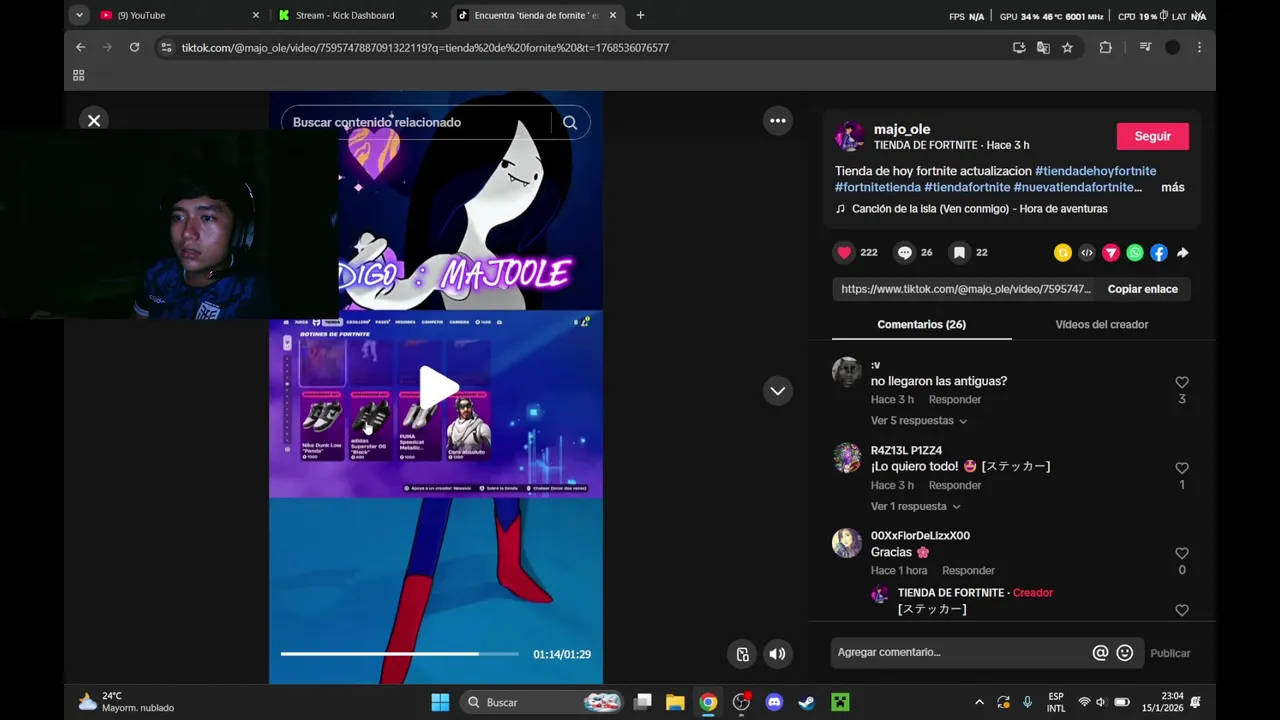Like the 'no llegaron las antiguas?' comment
Screen dimensions: 1280x720
click(x=1182, y=382)
